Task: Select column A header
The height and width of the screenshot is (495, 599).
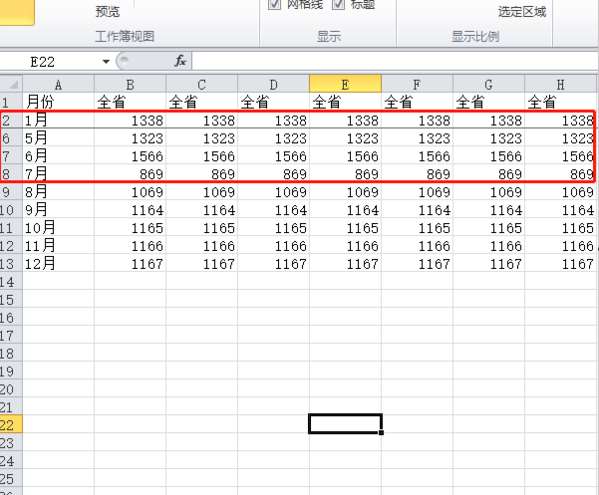Action: [x=58, y=84]
